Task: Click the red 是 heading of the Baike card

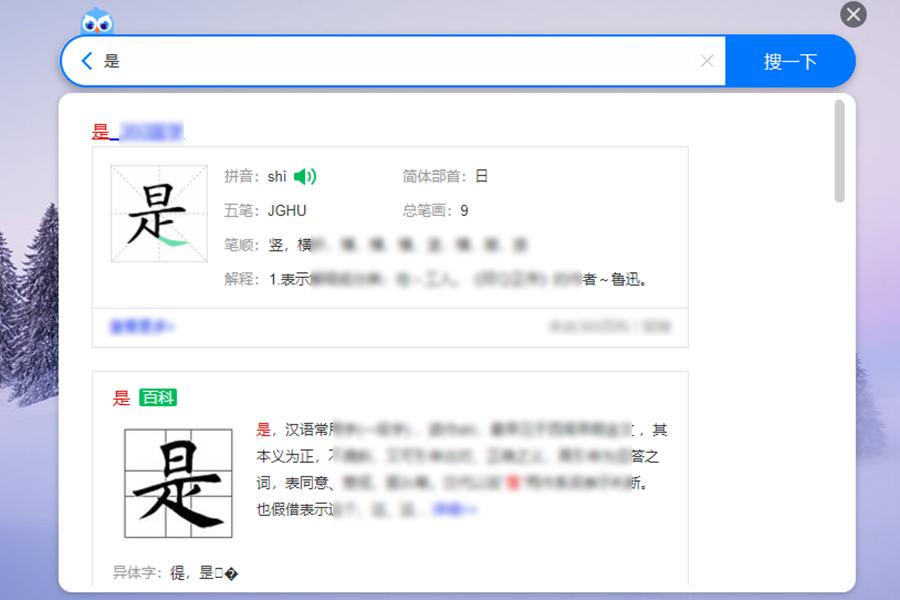Action: coord(119,398)
